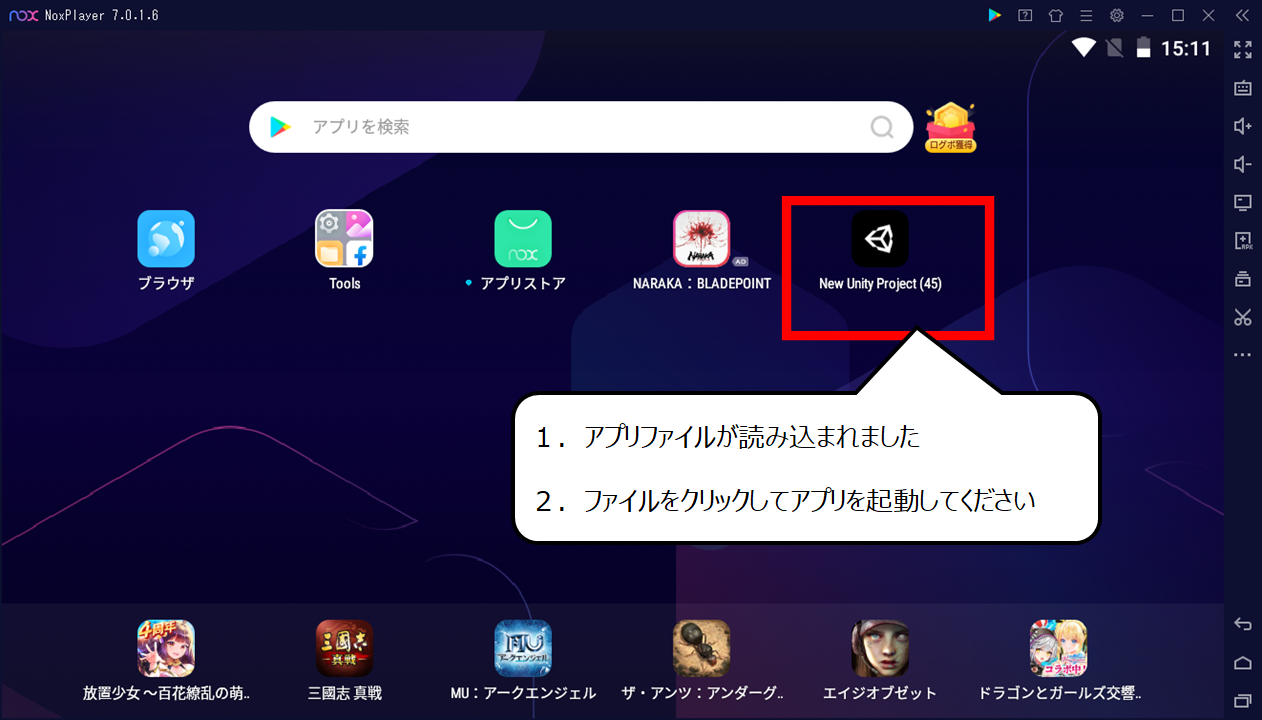Viewport: 1262px width, 720px height.
Task: Open 三國志 真戦 game icon
Action: pyautogui.click(x=344, y=648)
